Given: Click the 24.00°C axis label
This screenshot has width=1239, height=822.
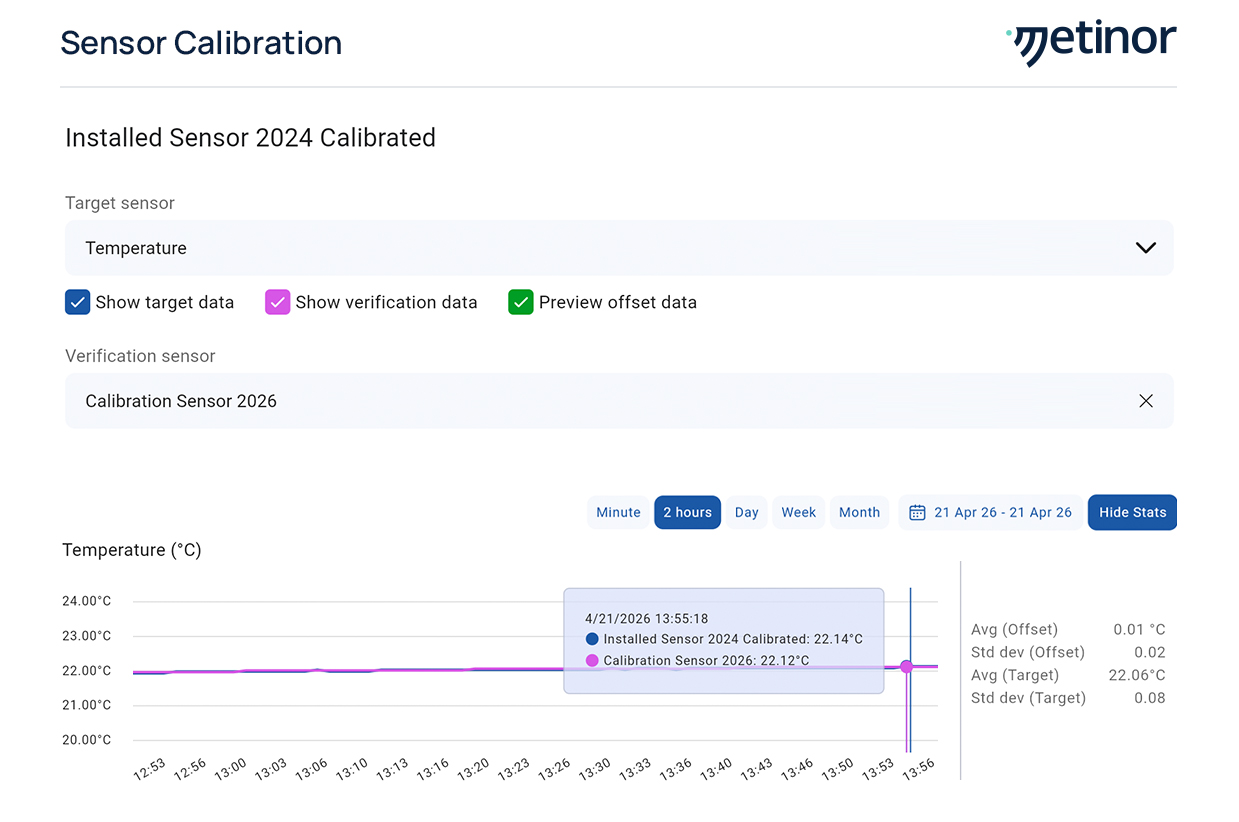Looking at the screenshot, I should (87, 601).
